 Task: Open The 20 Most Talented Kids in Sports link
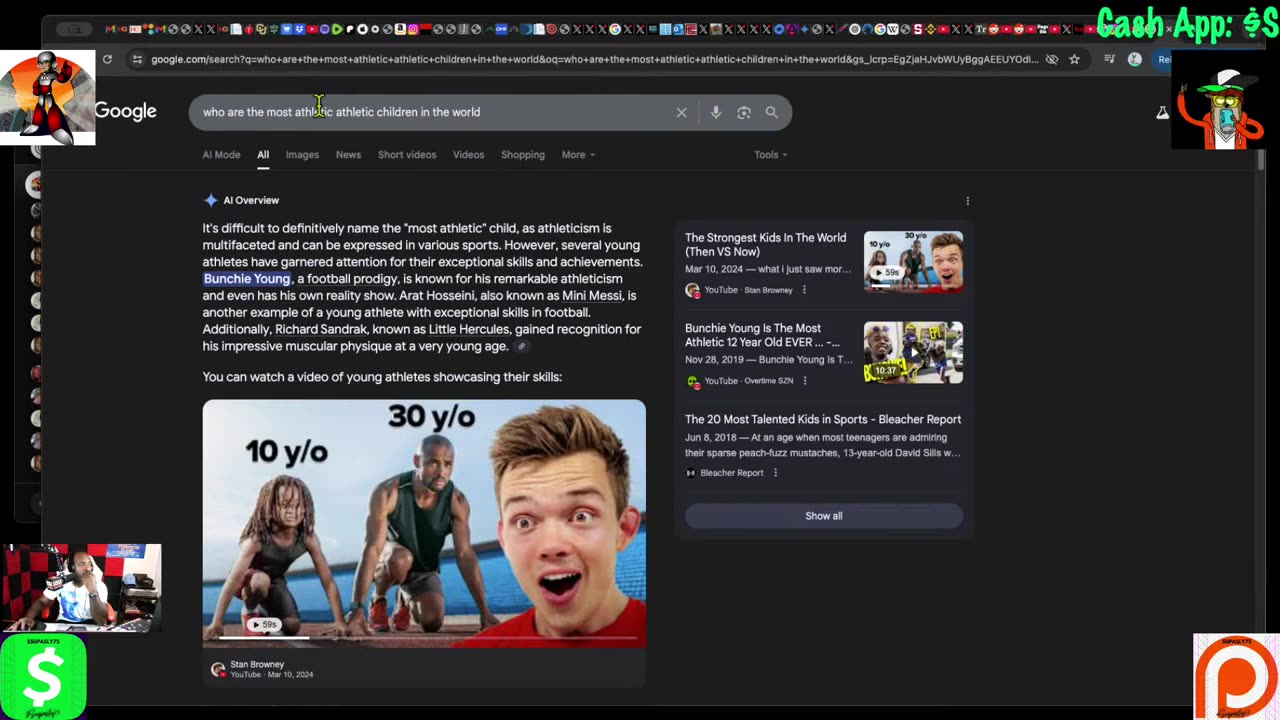pyautogui.click(x=823, y=420)
